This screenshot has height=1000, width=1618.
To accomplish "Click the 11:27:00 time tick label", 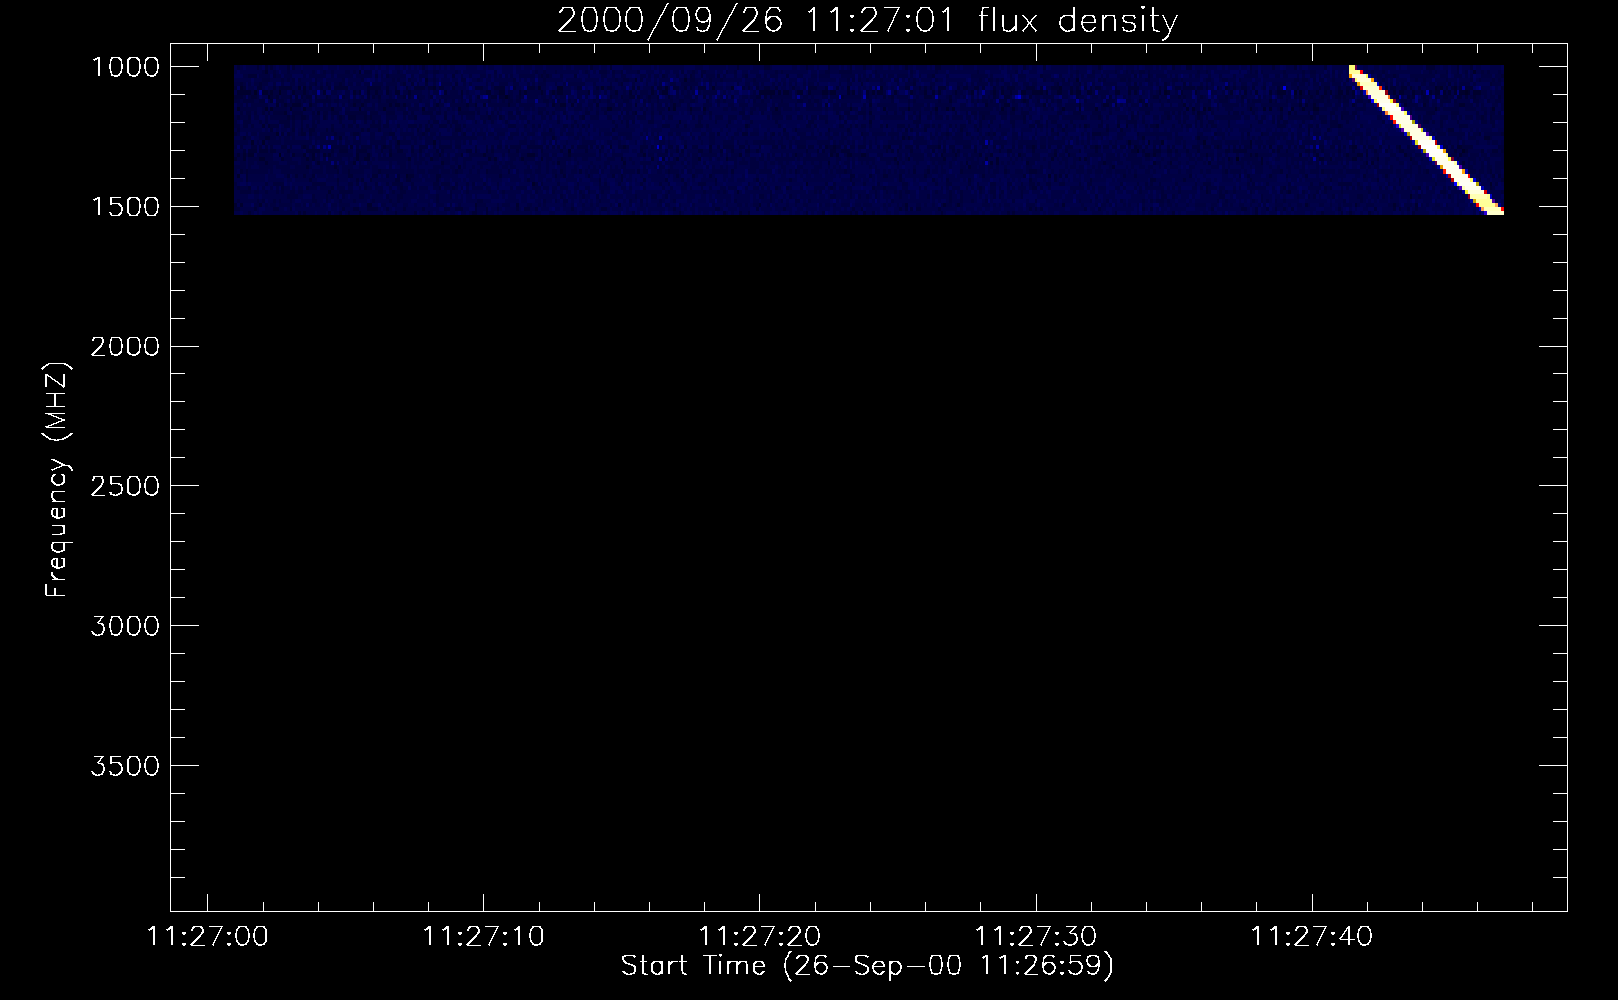I will (207, 937).
